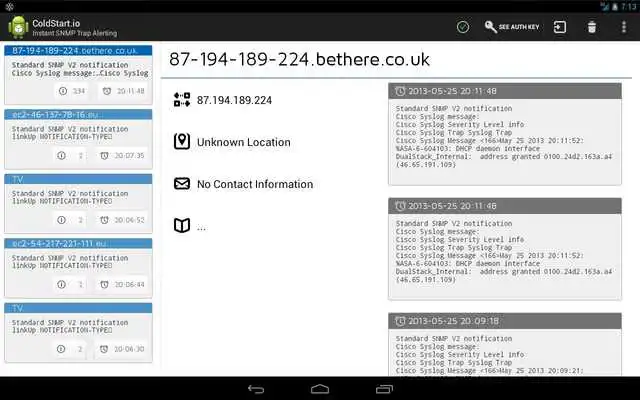
Task: Open trap entry dated 2013-05-25 20:09:18
Action: [505, 321]
